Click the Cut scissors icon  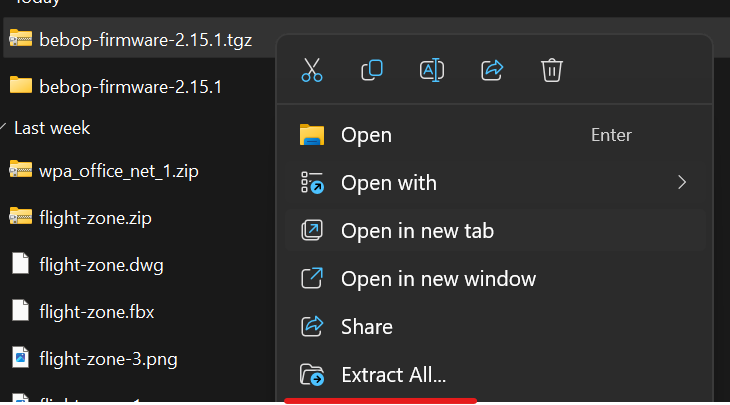312,70
